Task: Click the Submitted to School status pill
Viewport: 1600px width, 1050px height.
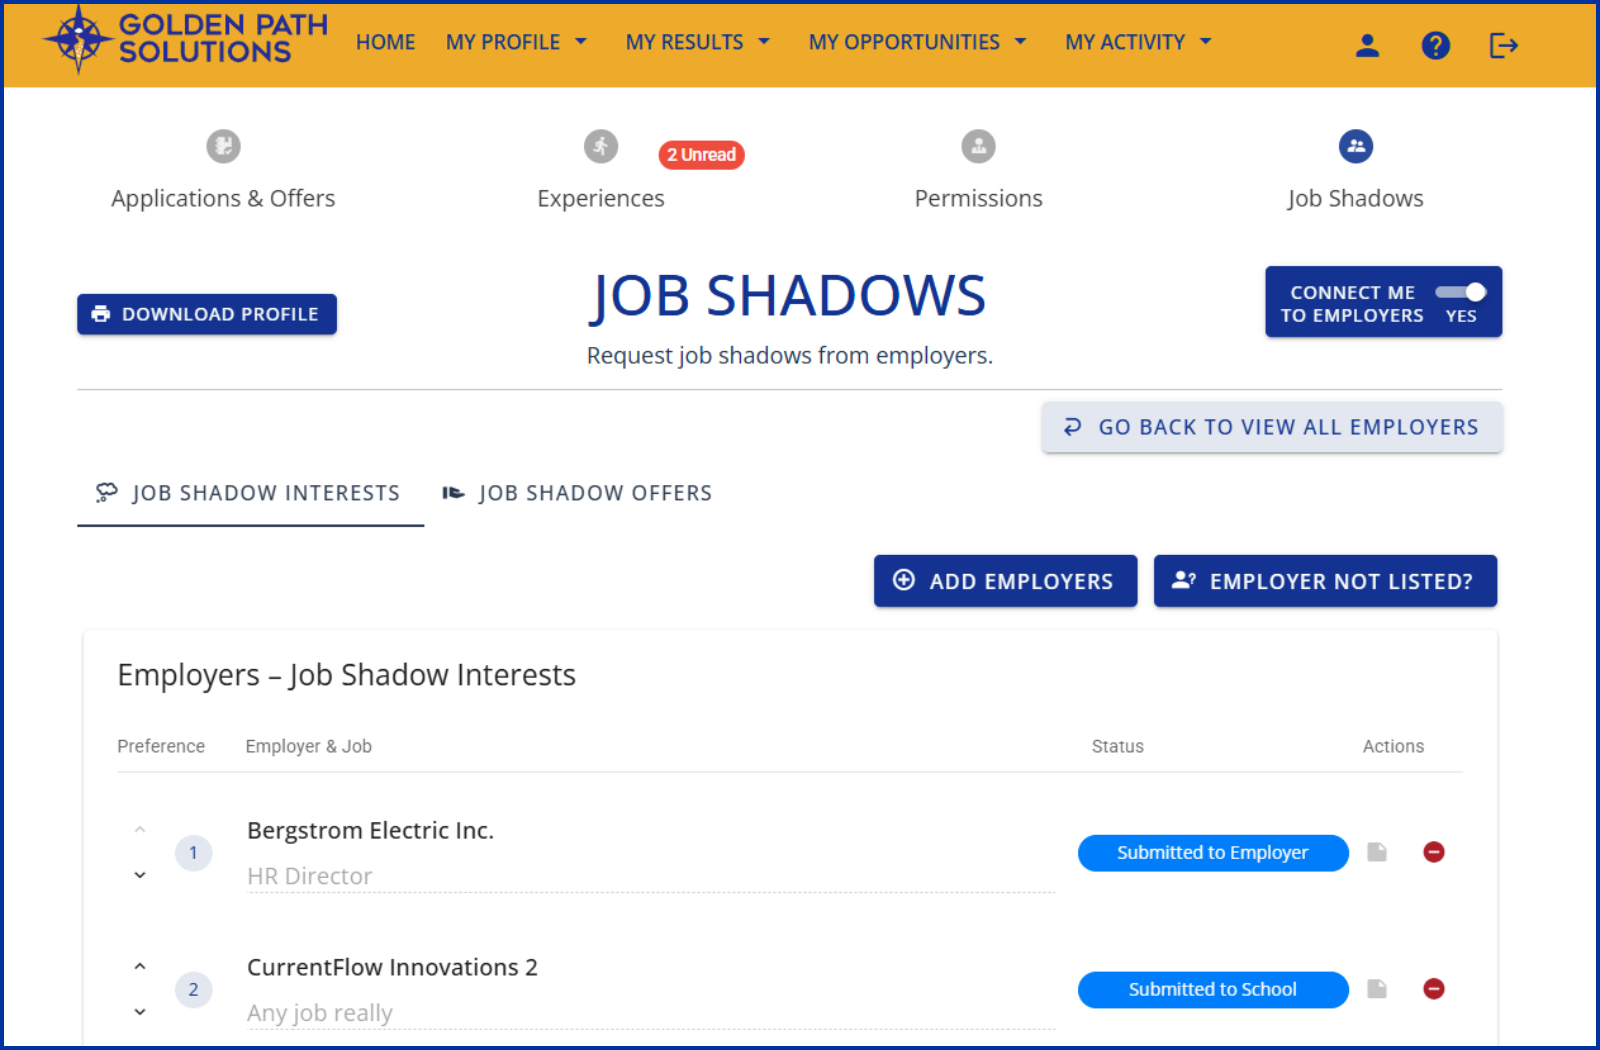Action: (1213, 990)
